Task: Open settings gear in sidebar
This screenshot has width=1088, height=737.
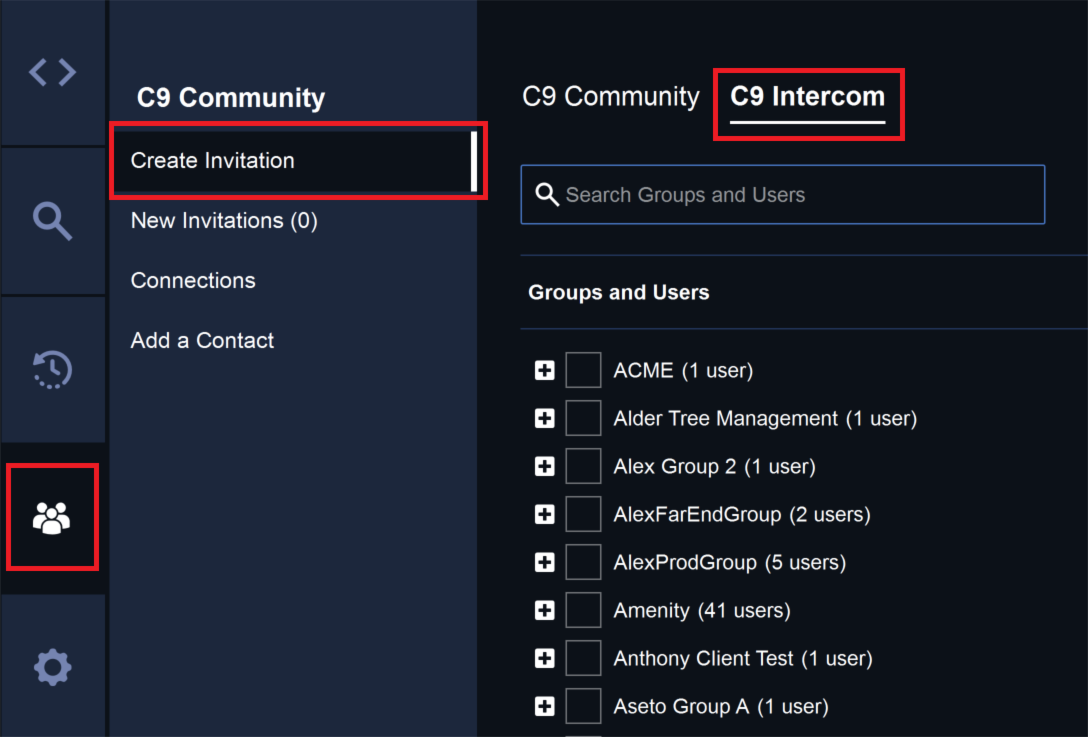Action: [52, 667]
